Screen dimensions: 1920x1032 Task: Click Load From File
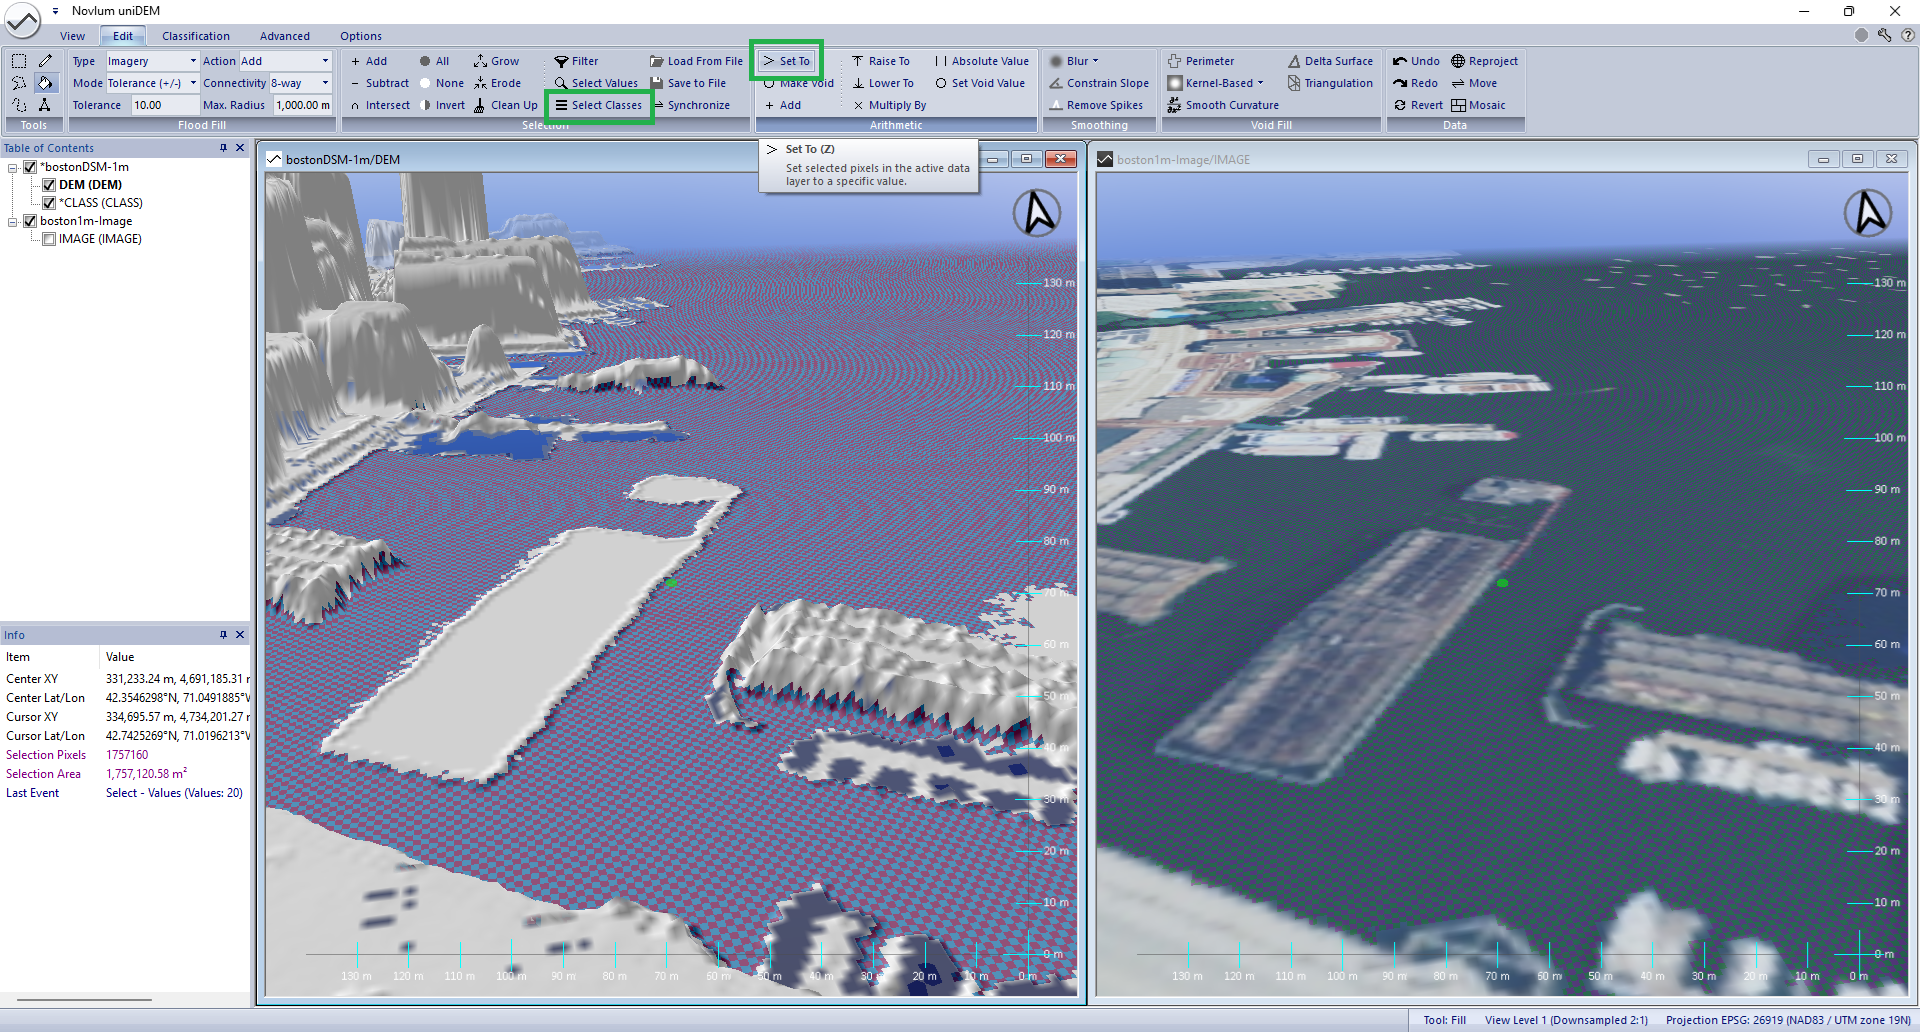[696, 61]
